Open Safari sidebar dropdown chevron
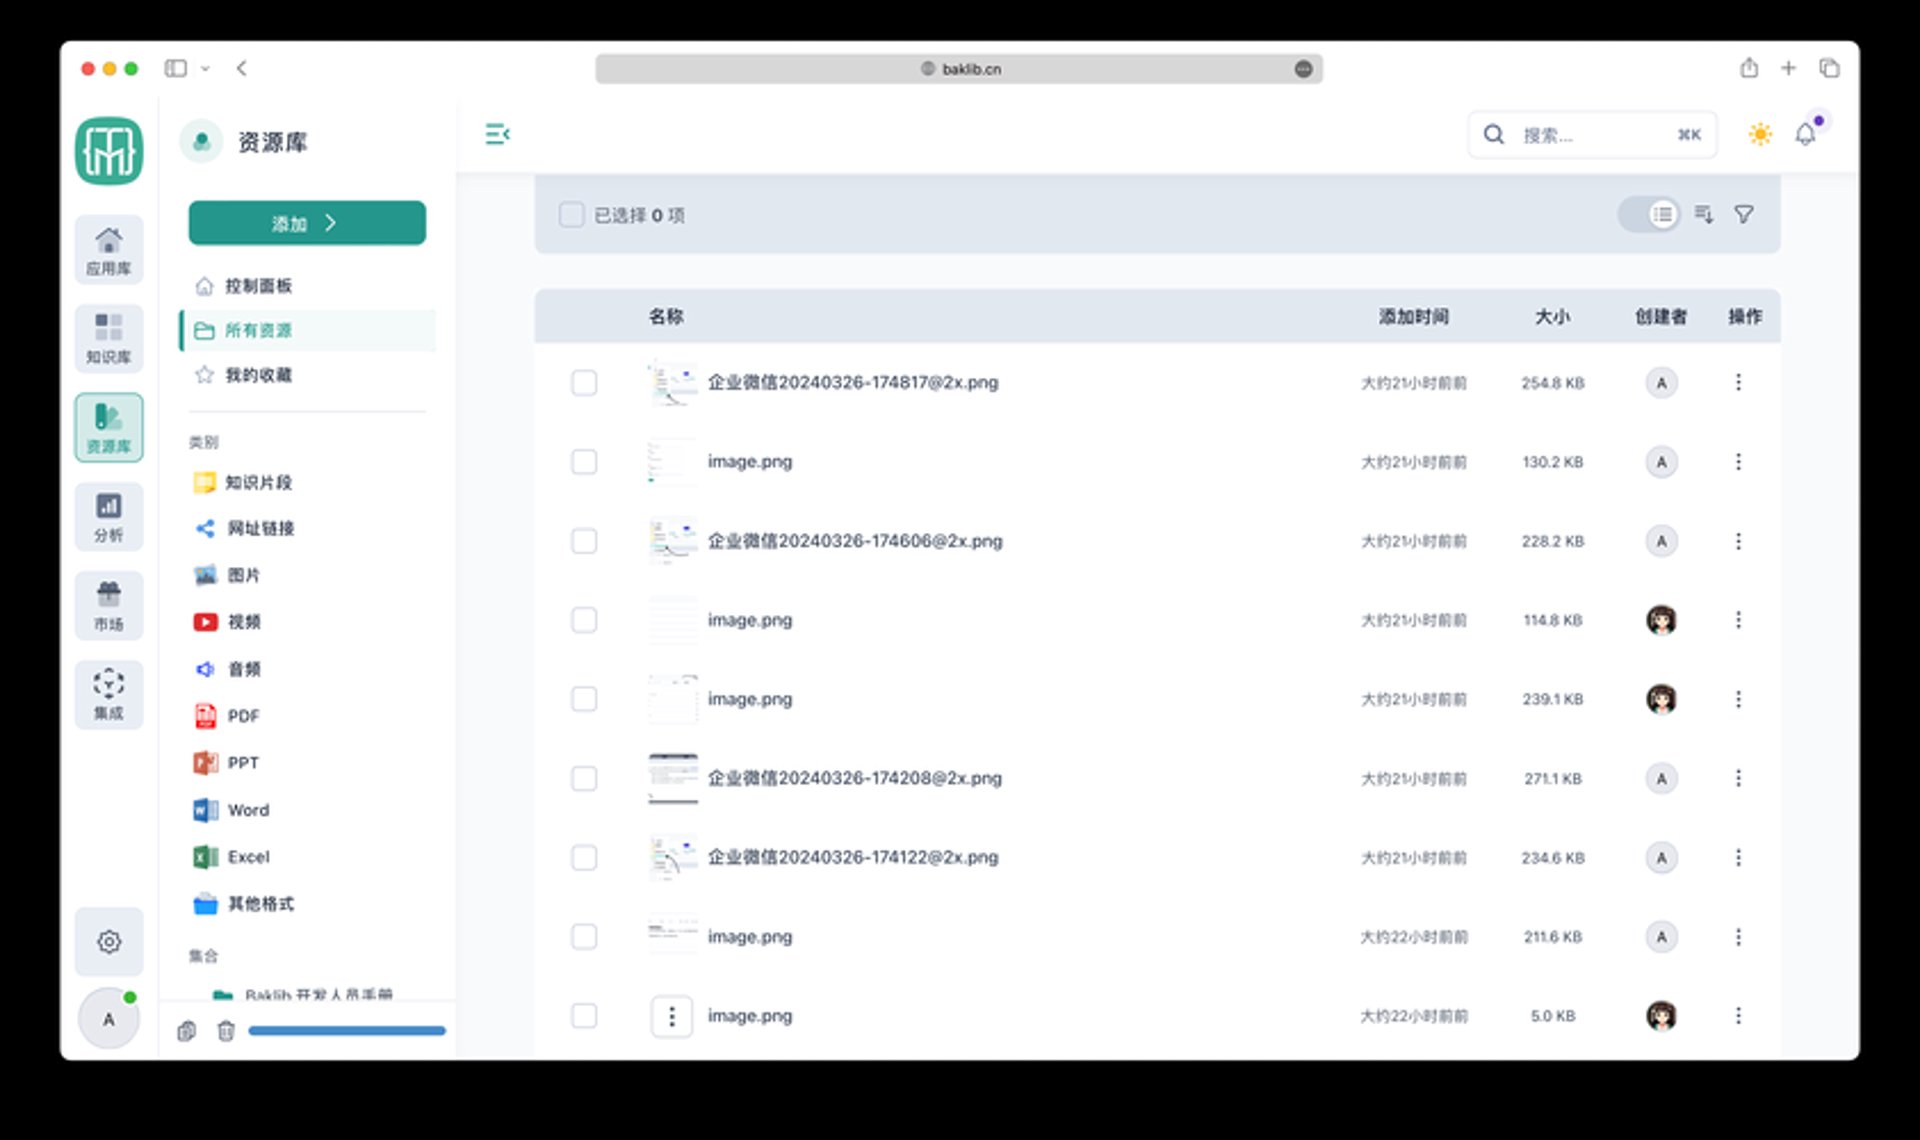This screenshot has height=1140, width=1920. click(x=205, y=68)
